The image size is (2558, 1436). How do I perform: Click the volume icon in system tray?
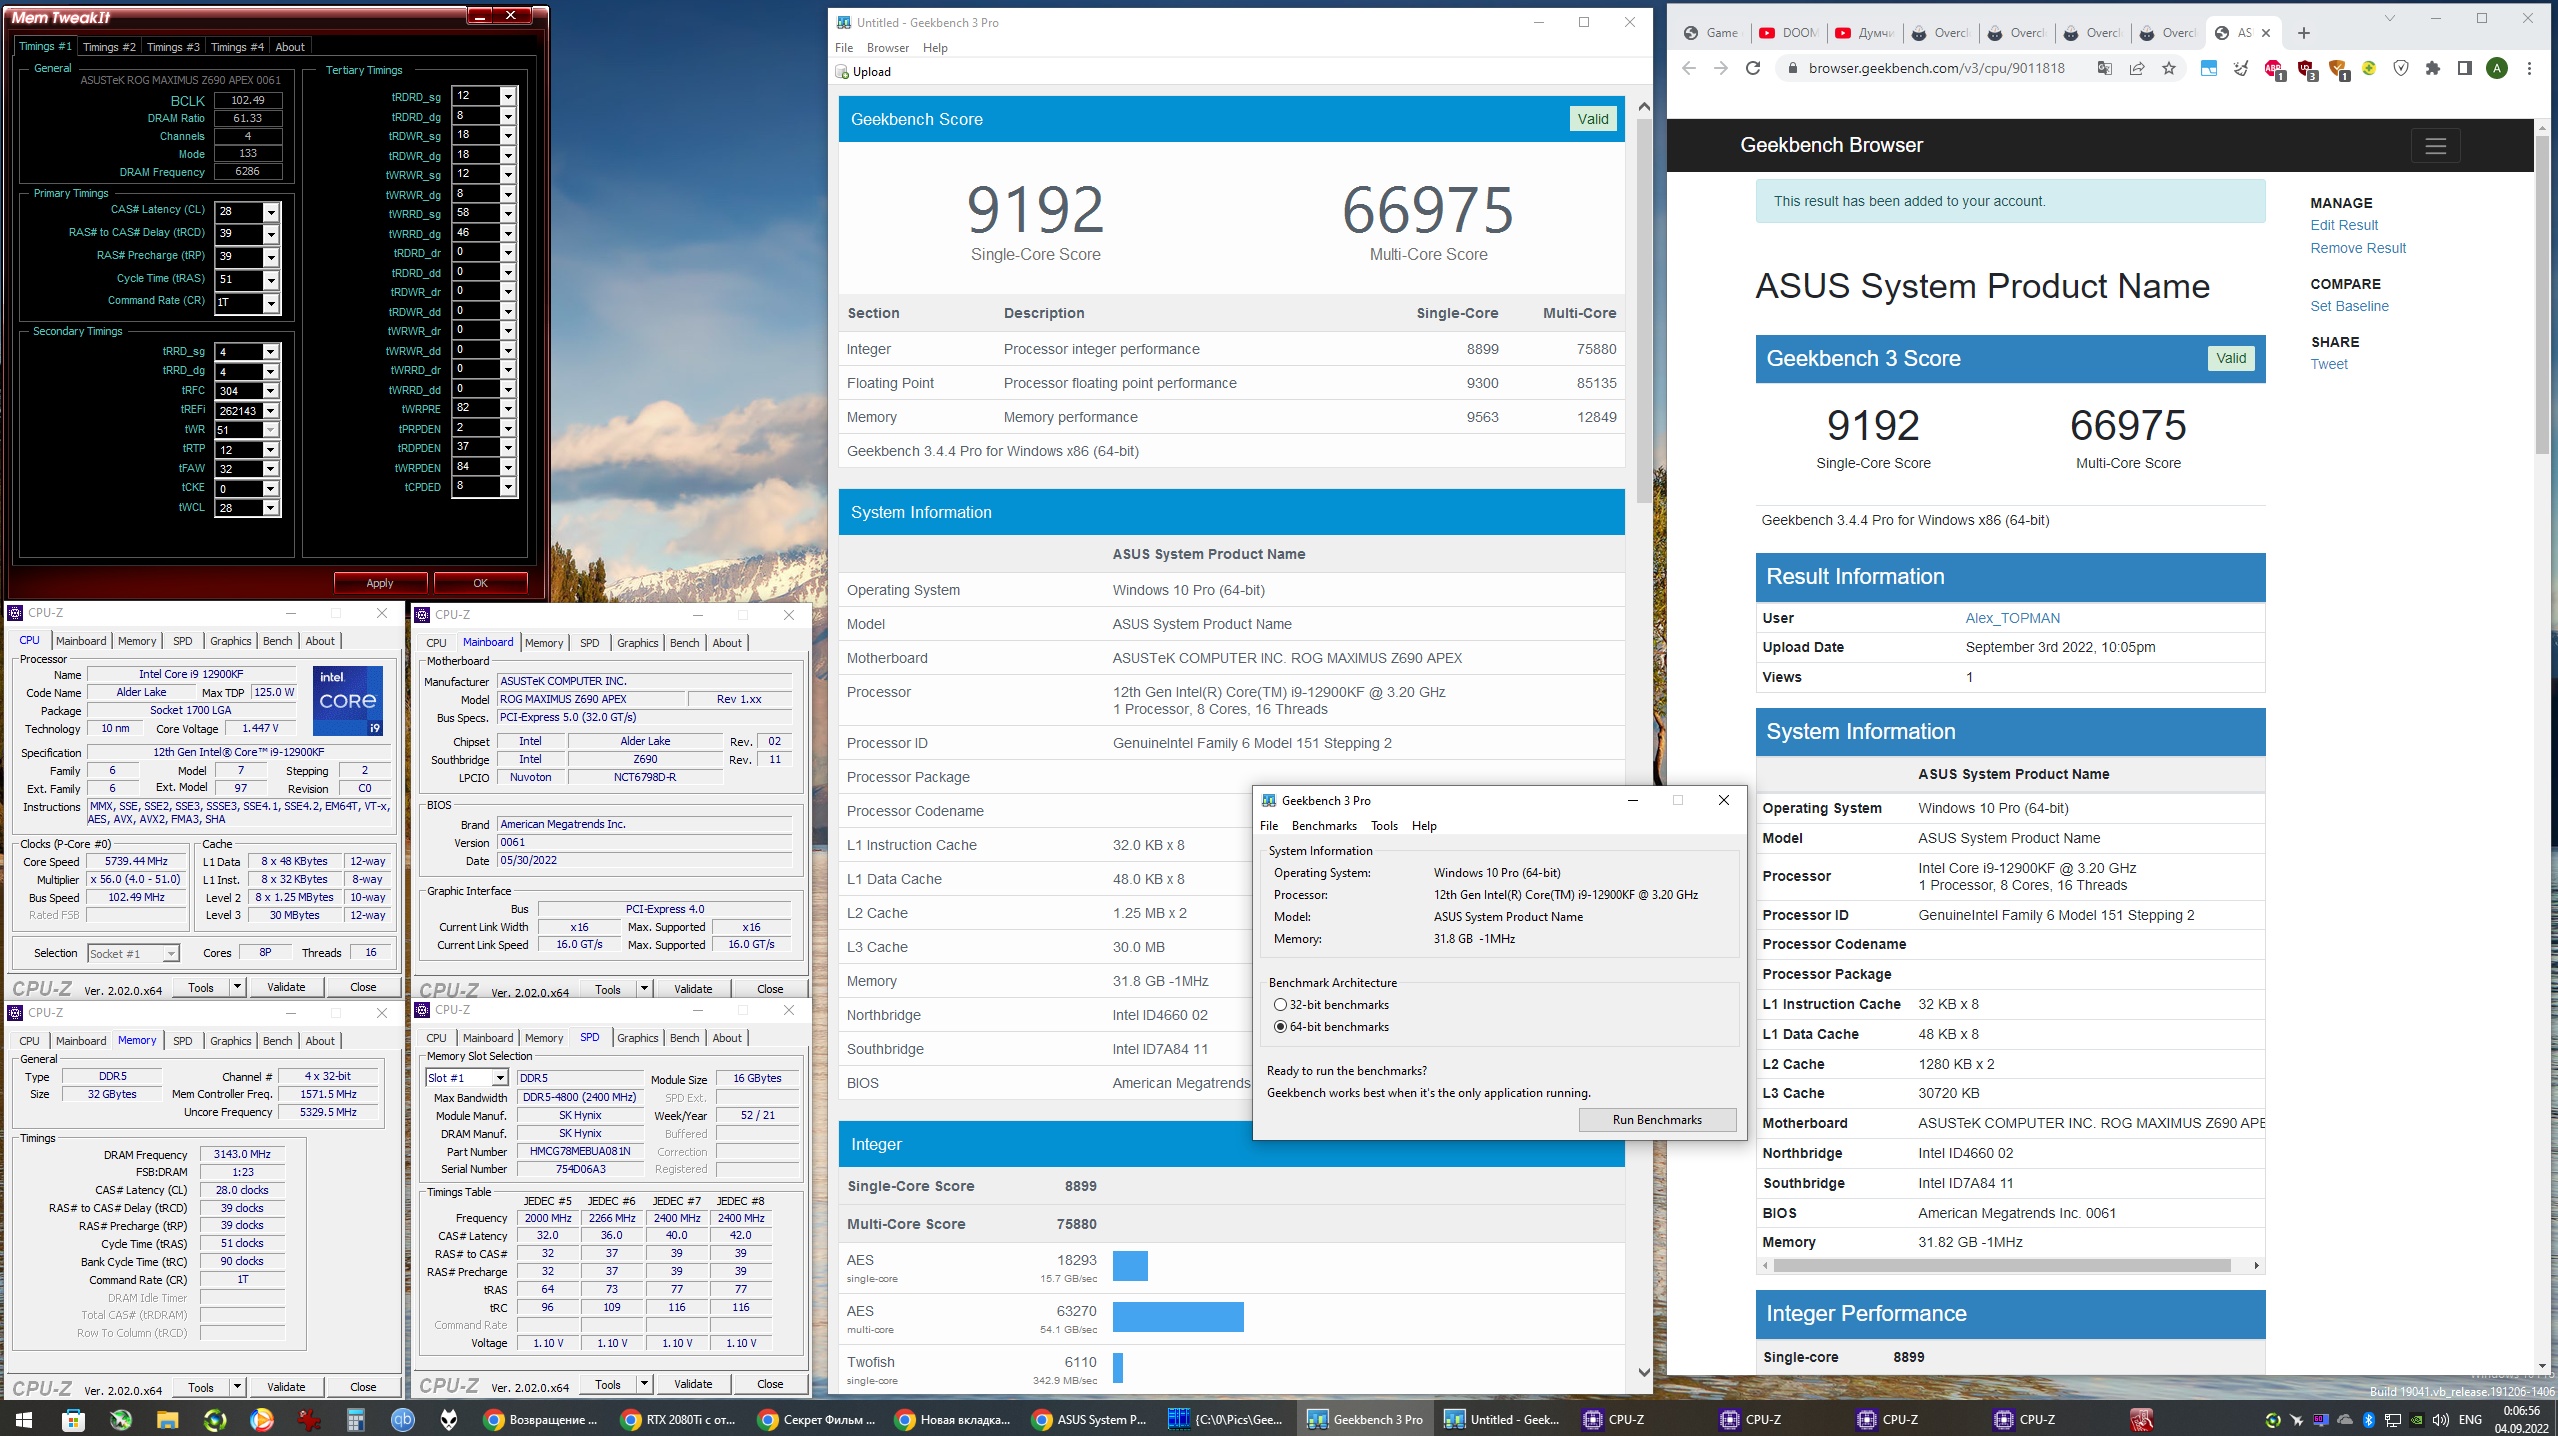click(x=2441, y=1419)
